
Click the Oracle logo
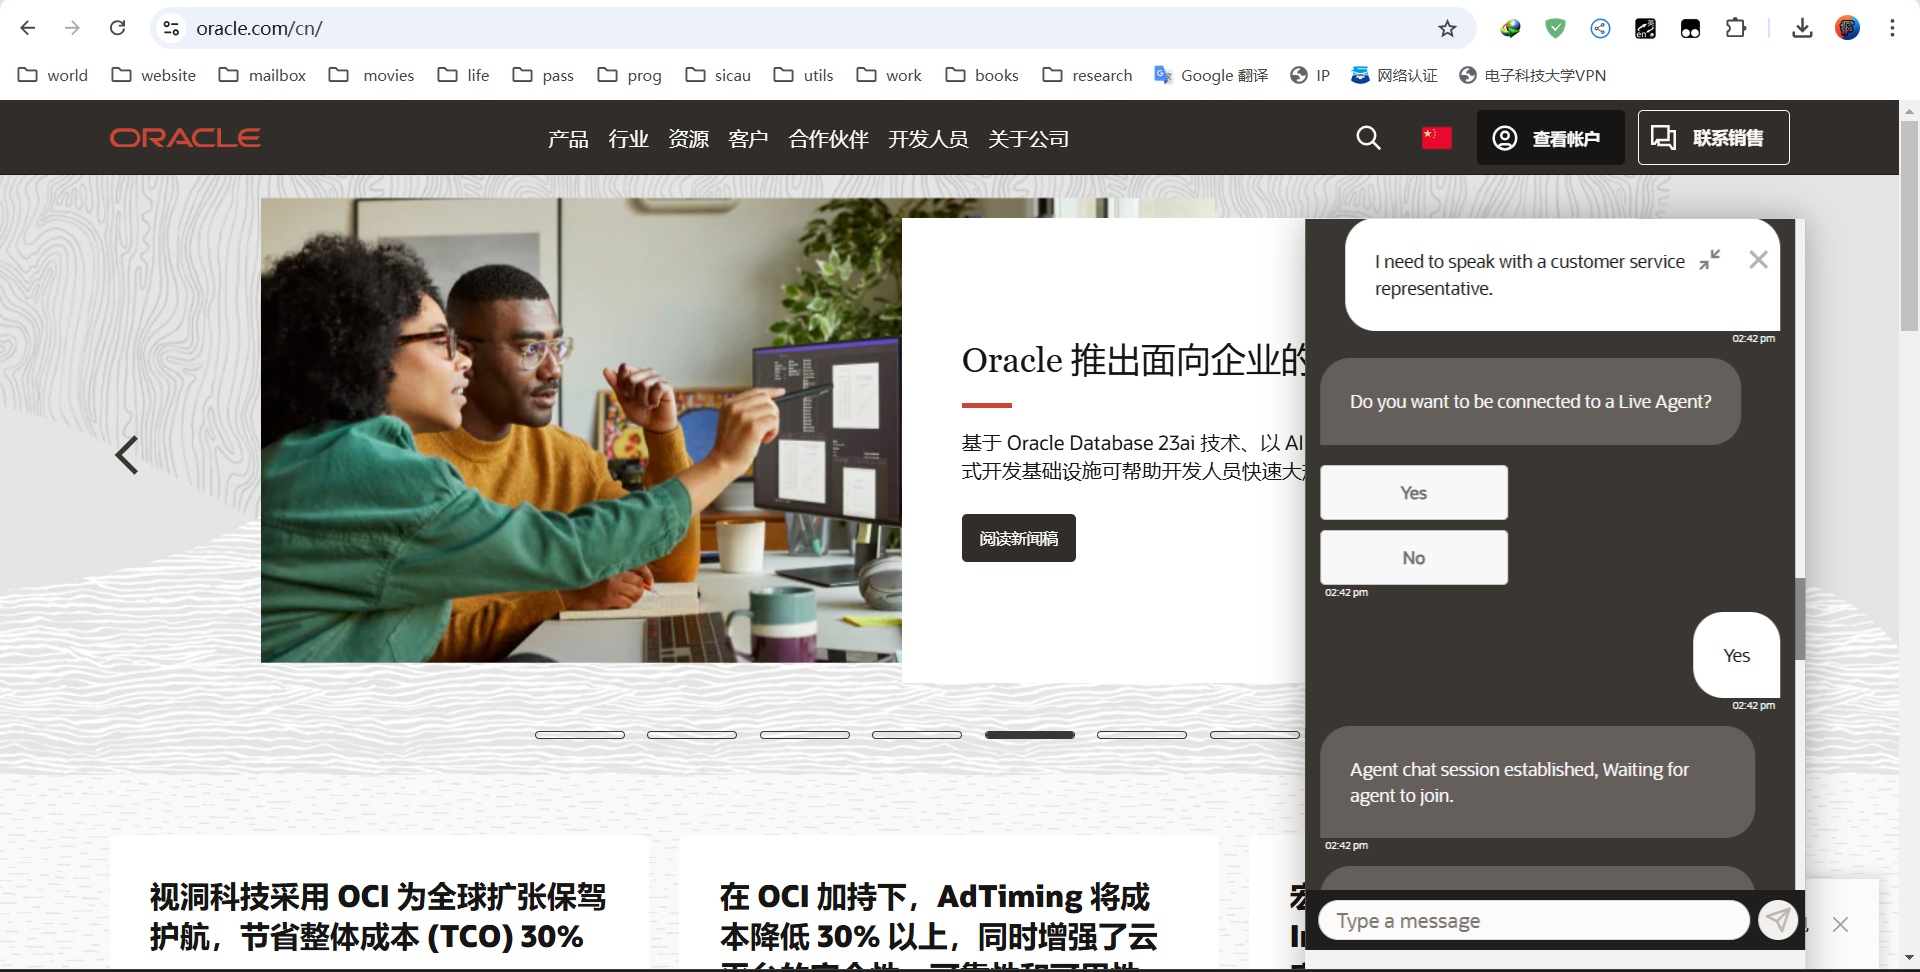coord(185,138)
